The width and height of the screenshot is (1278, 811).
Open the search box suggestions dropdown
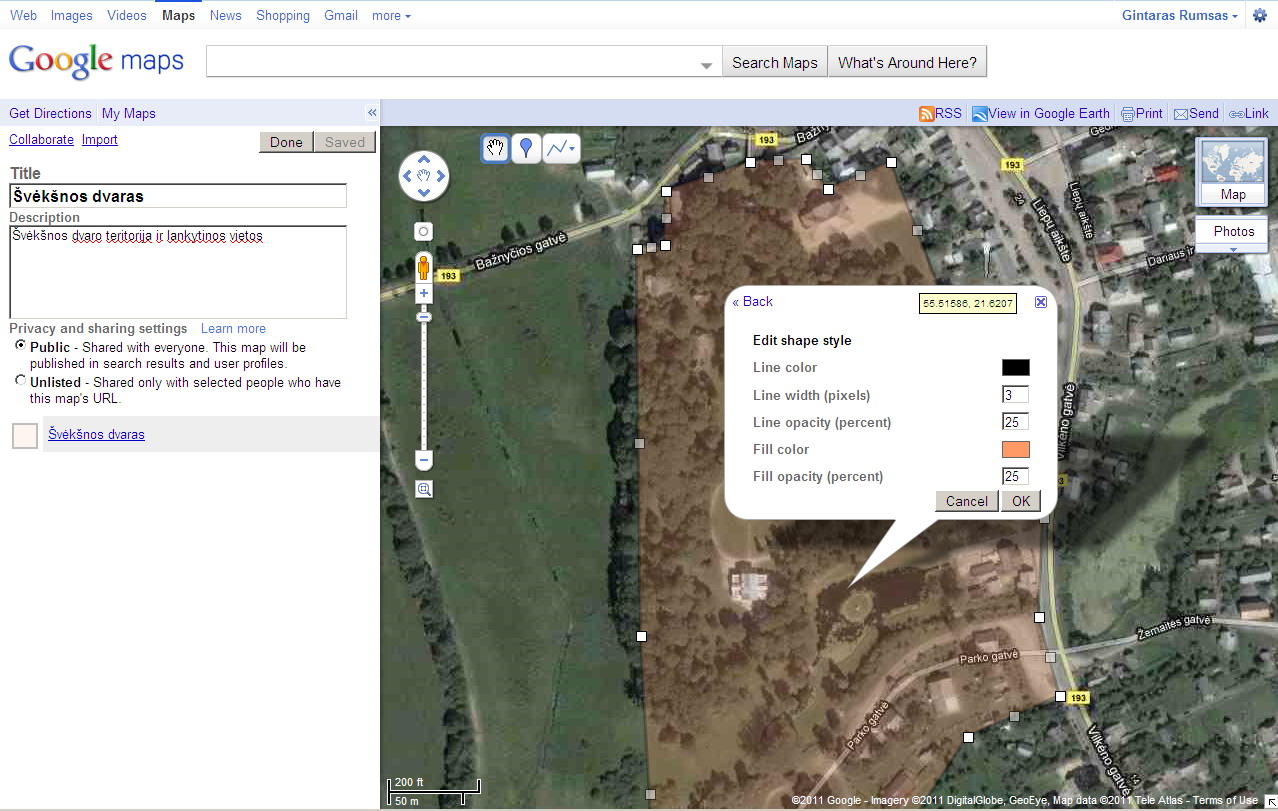(707, 64)
